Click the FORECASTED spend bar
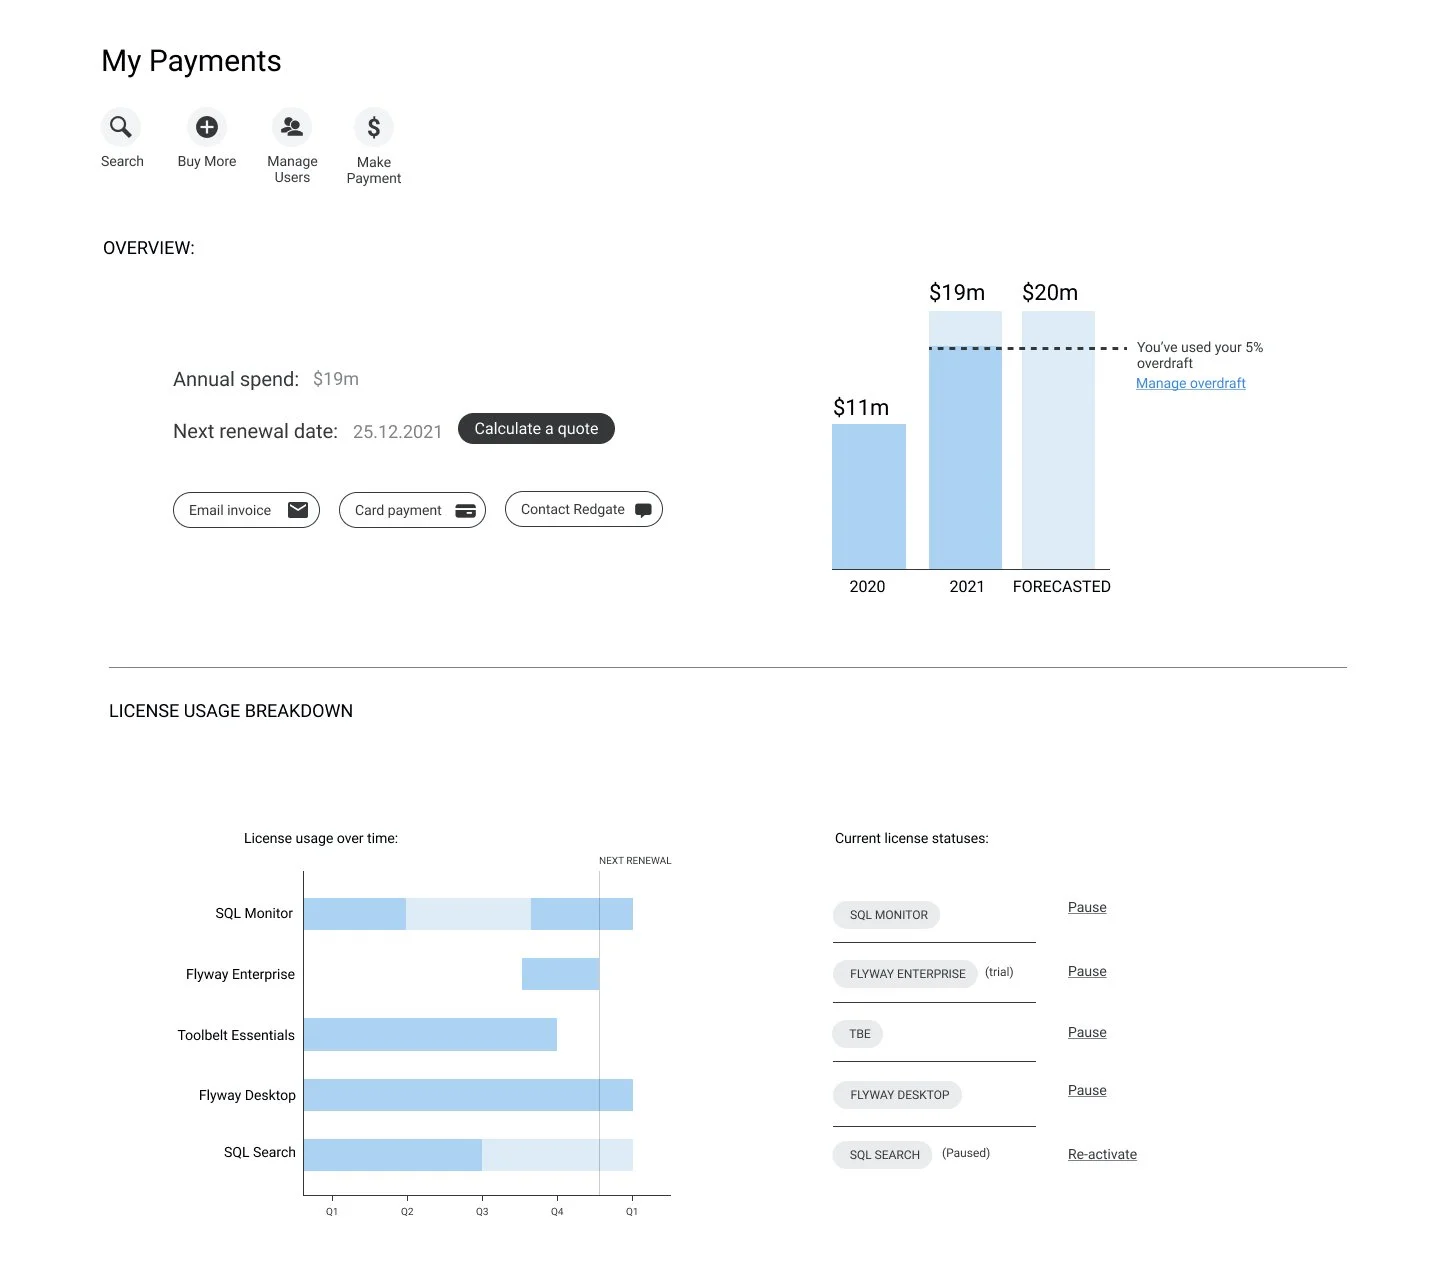The width and height of the screenshot is (1439, 1275). 1058,440
